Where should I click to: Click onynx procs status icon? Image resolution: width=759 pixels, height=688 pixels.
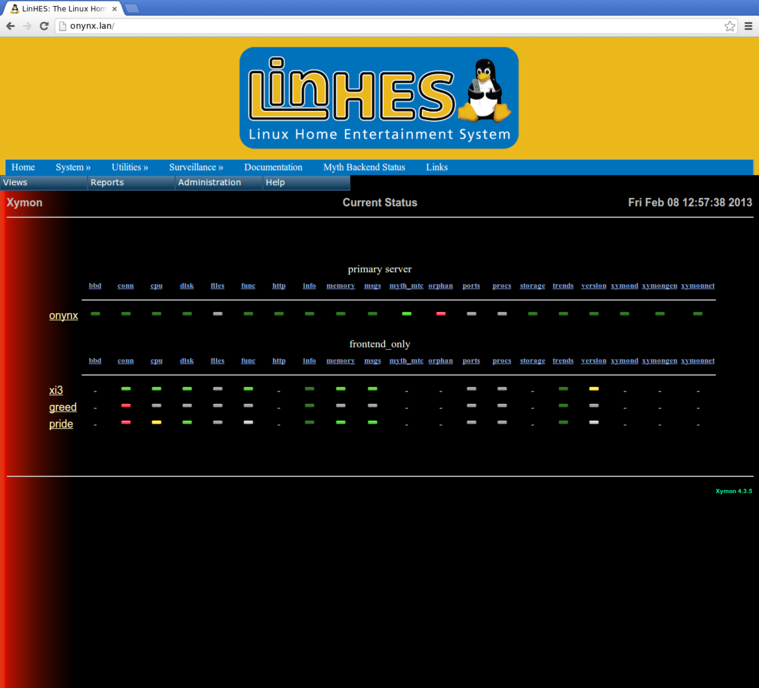point(502,314)
